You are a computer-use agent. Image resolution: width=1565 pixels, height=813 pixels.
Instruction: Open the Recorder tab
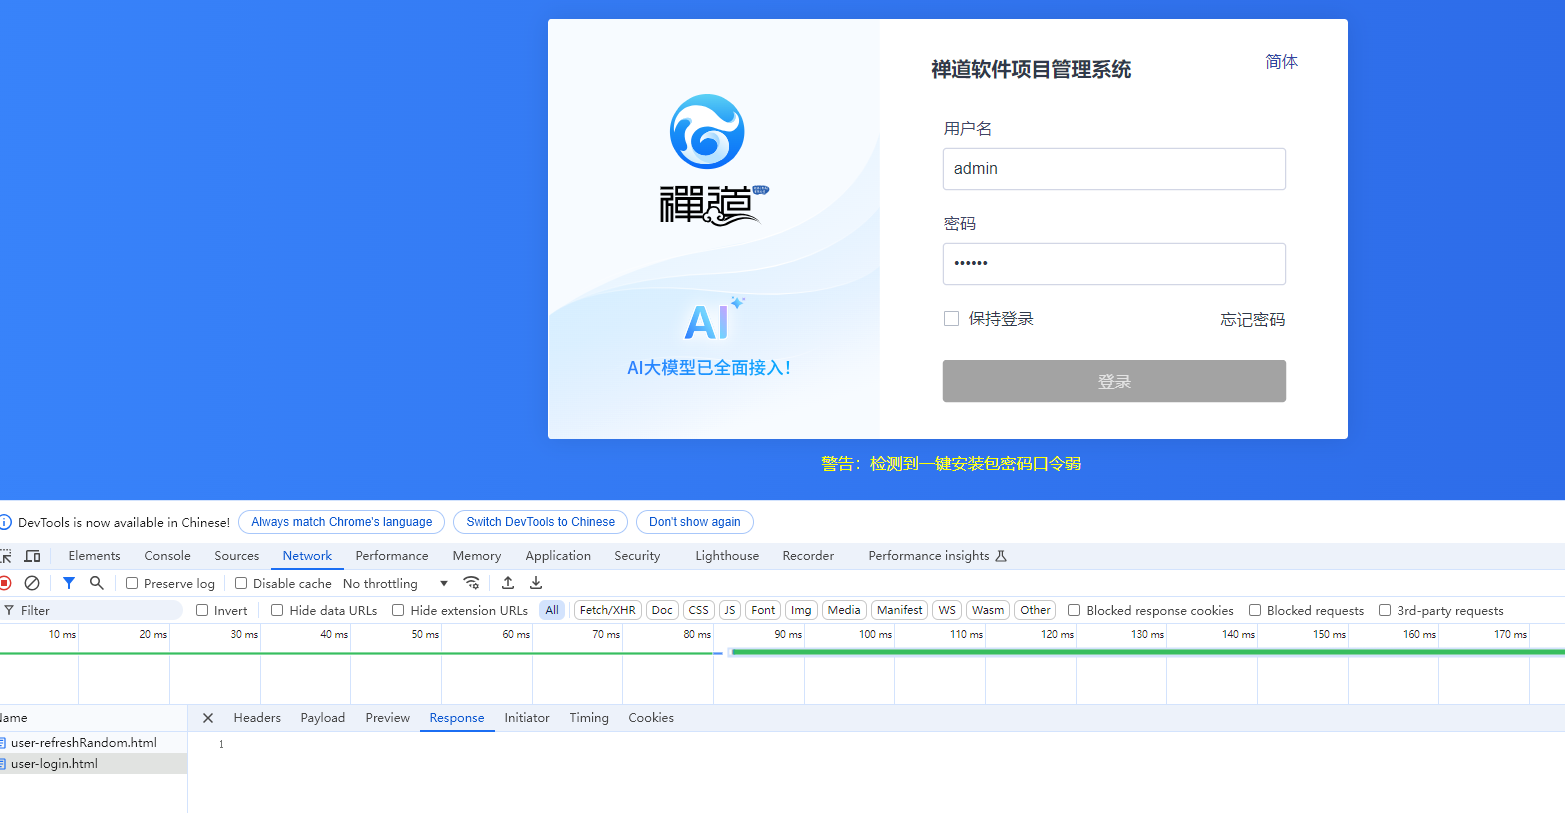(808, 556)
